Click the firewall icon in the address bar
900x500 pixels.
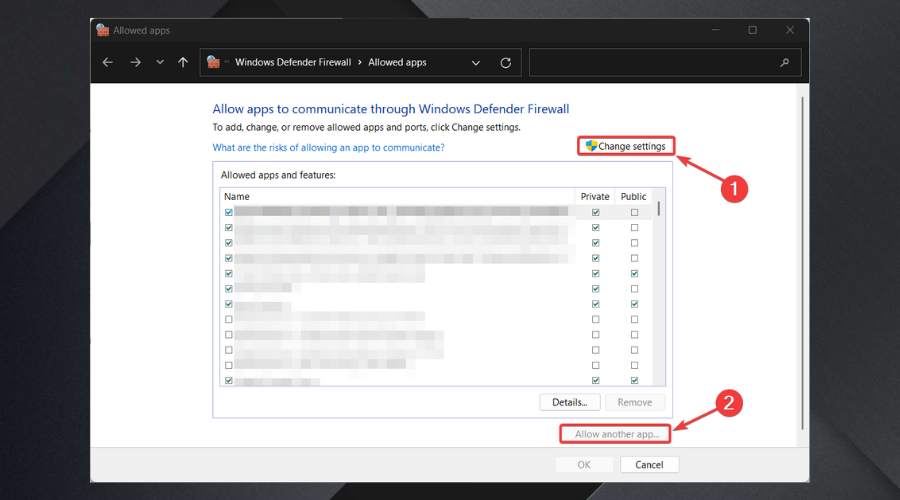point(214,62)
